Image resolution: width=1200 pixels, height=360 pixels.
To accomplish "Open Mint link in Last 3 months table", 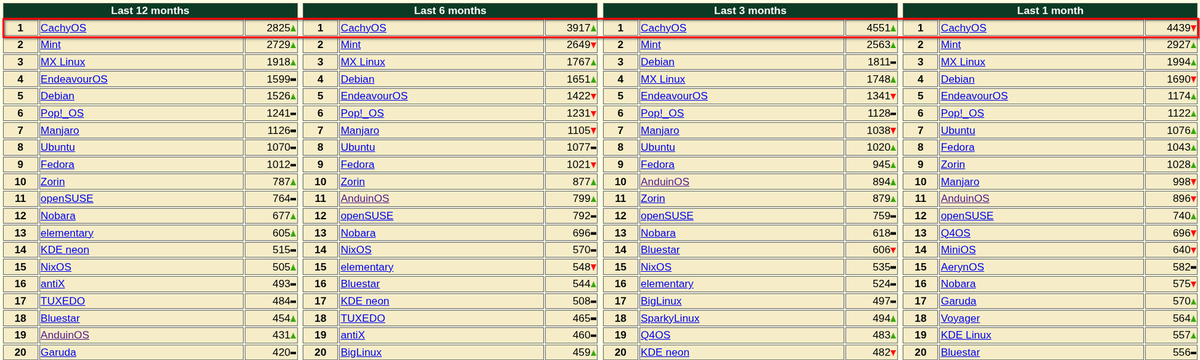I will [651, 45].
